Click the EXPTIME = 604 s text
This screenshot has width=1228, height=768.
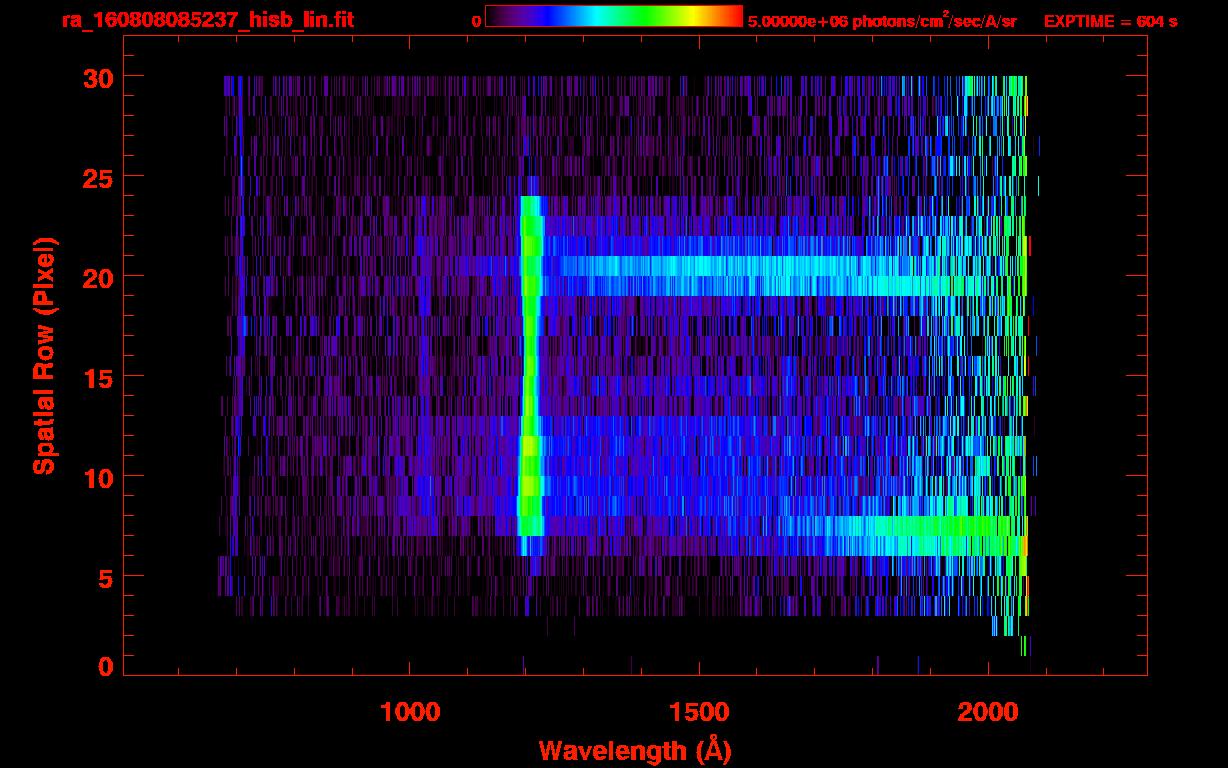1110,21
